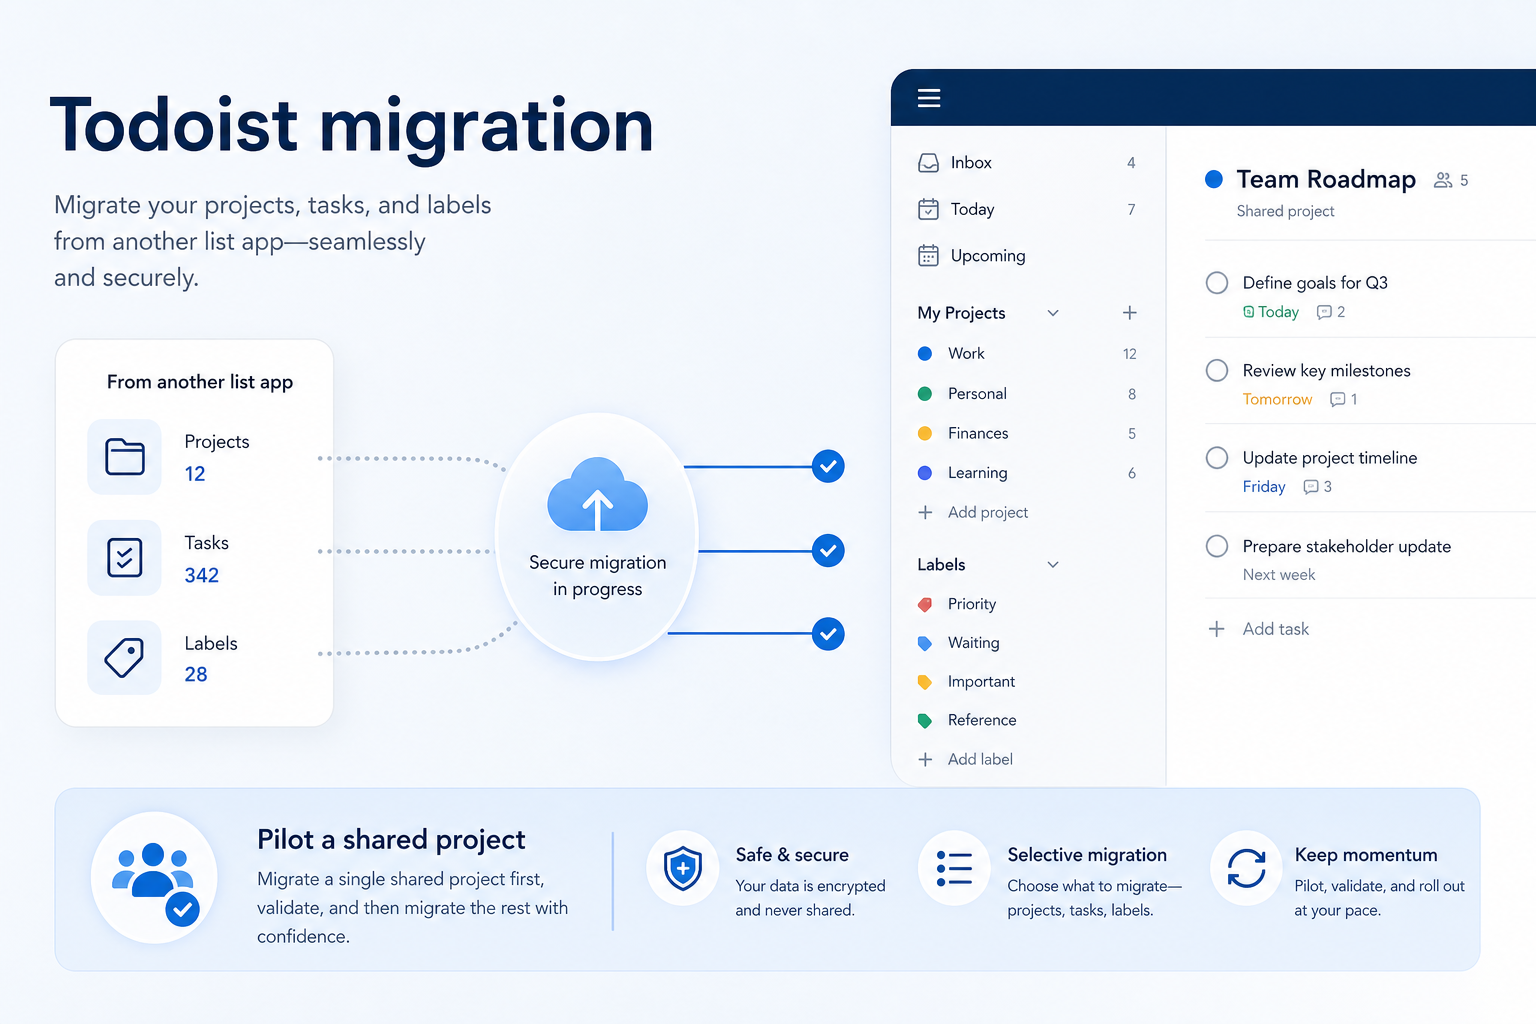Click the yellow color dot of Finances project

click(925, 433)
